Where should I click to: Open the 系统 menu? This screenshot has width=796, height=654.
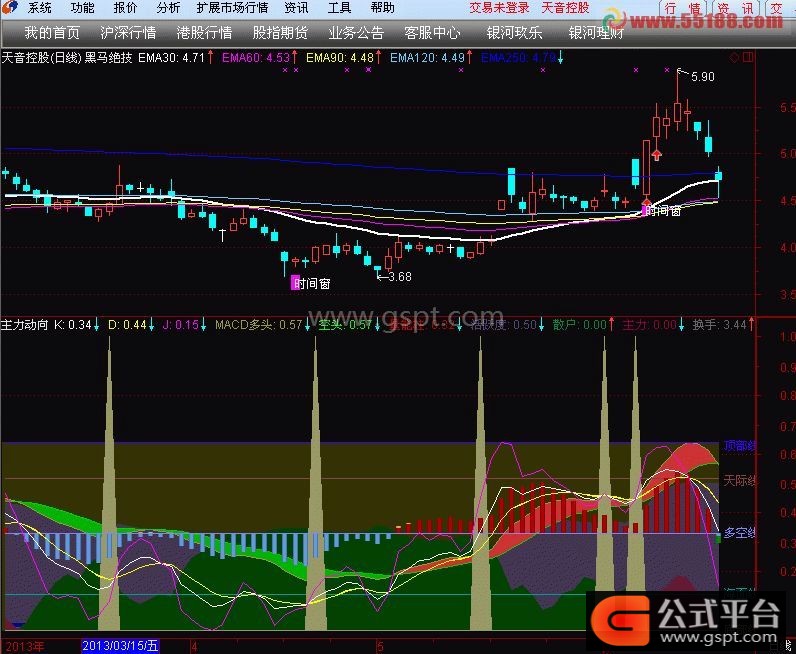tap(40, 8)
